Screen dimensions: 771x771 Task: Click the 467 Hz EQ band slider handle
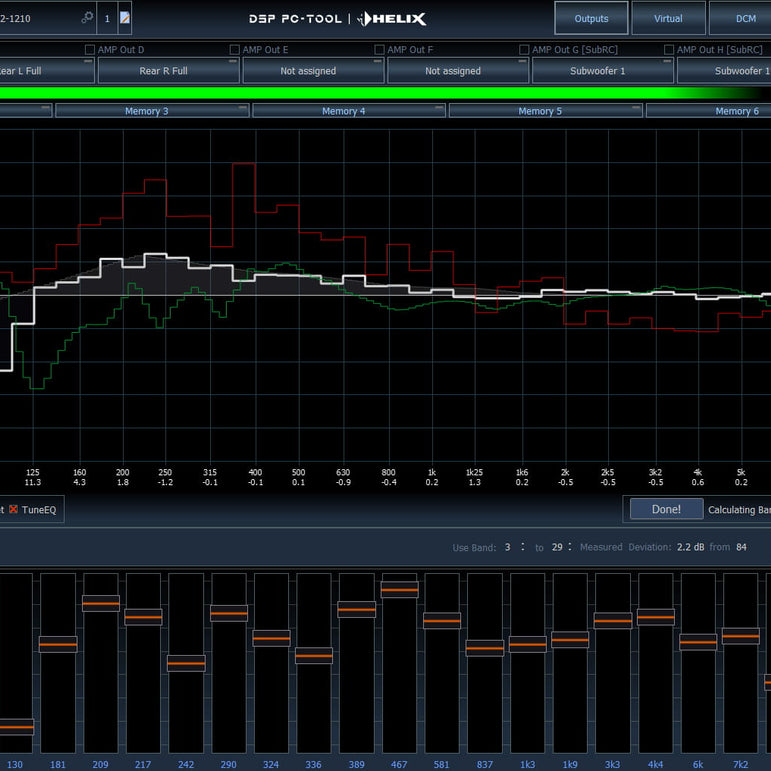pos(399,590)
